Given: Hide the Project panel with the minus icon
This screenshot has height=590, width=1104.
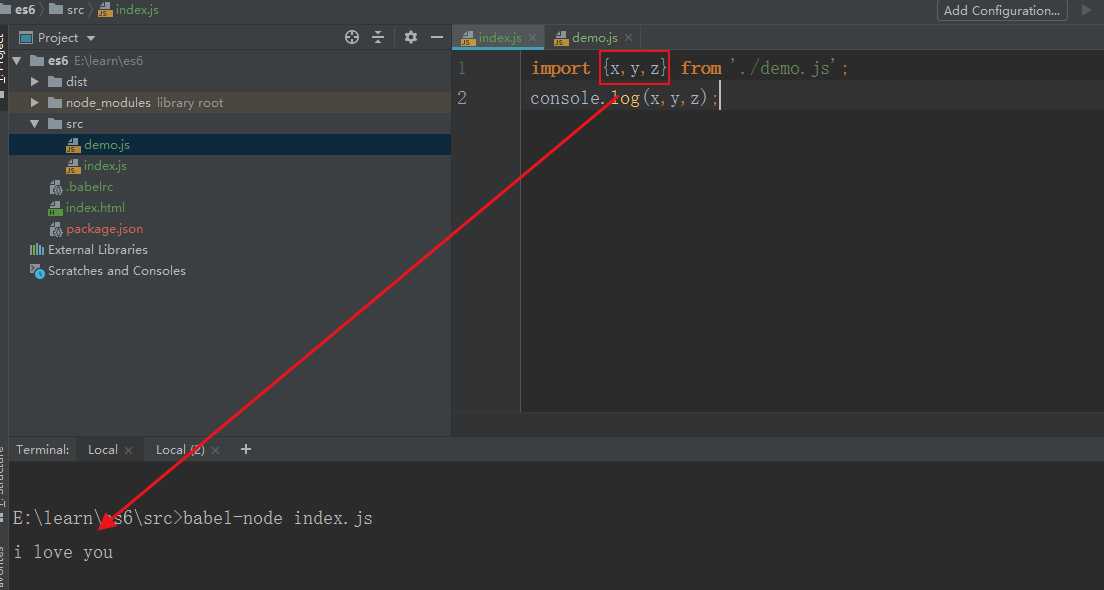Looking at the screenshot, I should (x=437, y=37).
